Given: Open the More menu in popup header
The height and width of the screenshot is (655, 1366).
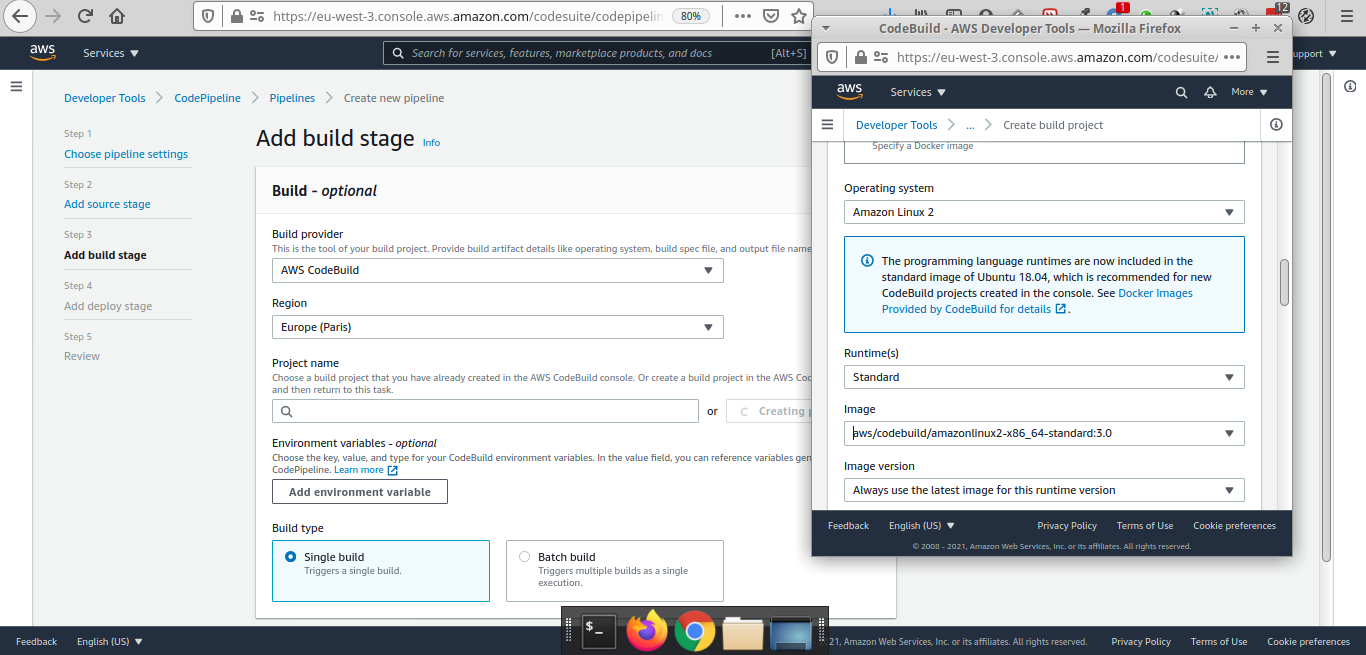Looking at the screenshot, I should coord(1248,92).
